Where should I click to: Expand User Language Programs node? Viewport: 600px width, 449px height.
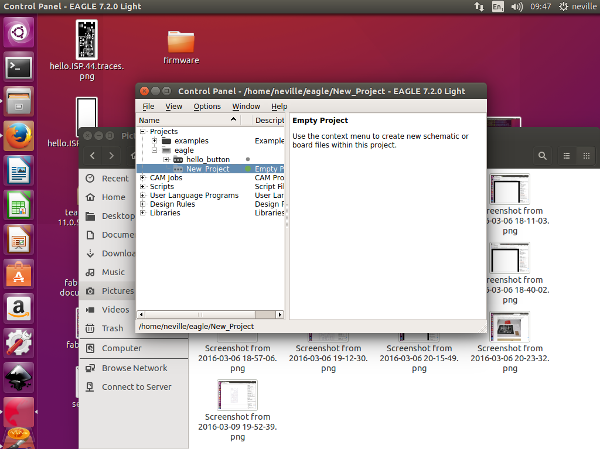(143, 195)
